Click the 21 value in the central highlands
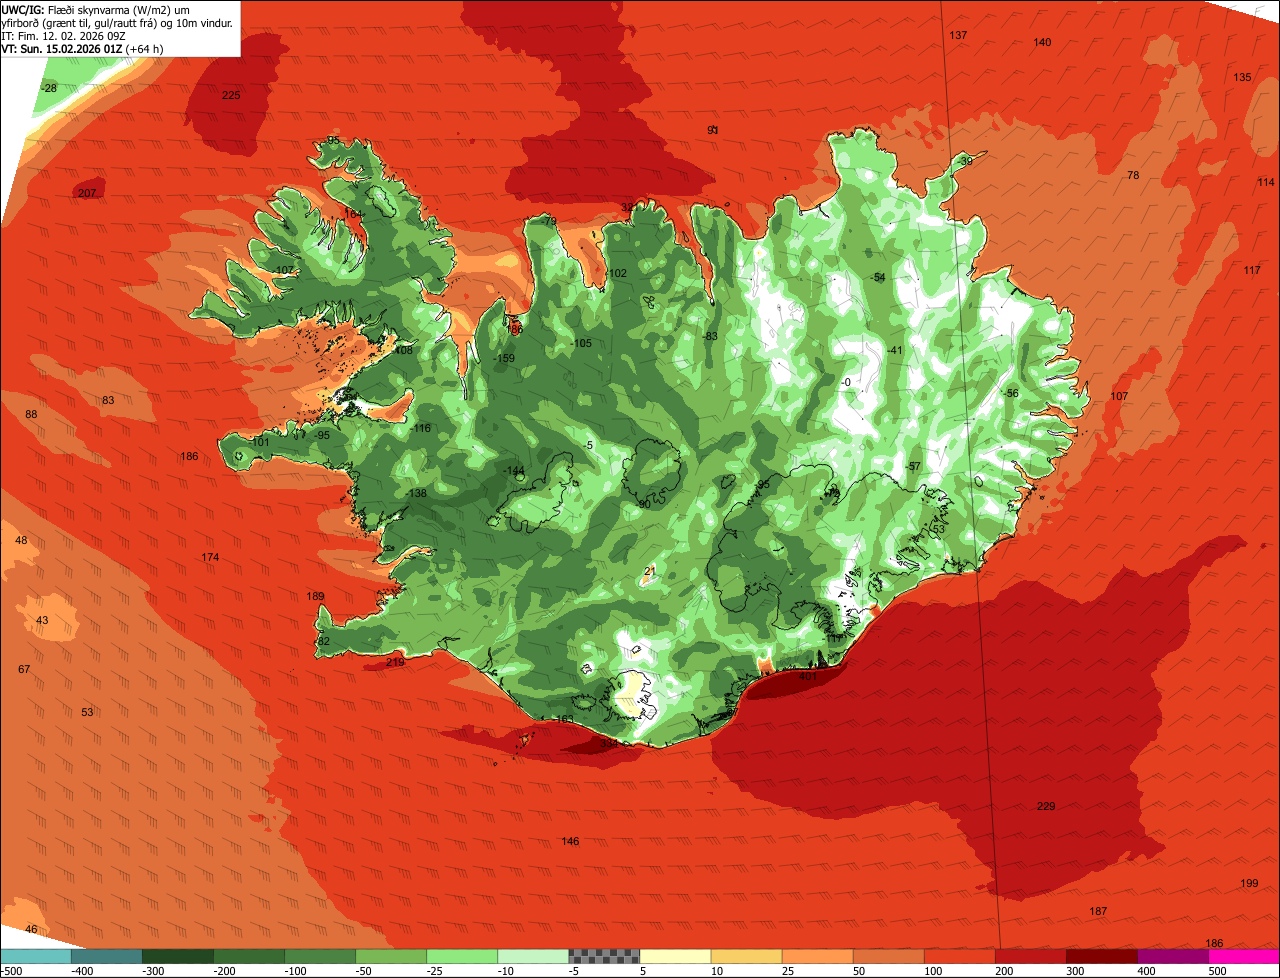Viewport: 1280px width, 978px height. [x=650, y=571]
